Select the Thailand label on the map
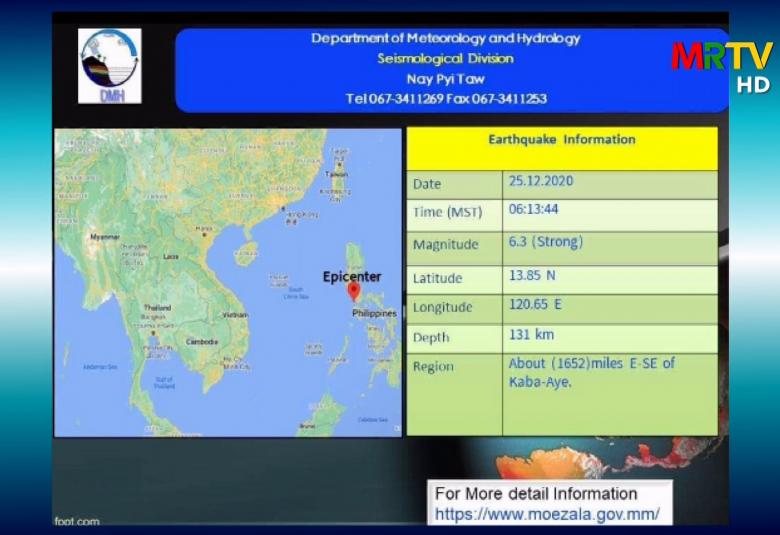This screenshot has height=535, width=780. pyautogui.click(x=157, y=308)
